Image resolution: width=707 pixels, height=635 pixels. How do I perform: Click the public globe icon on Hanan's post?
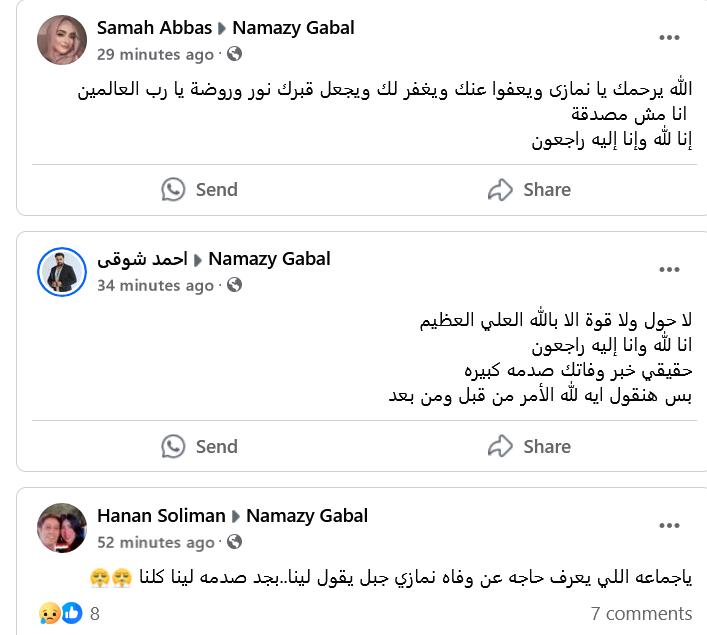click(235, 542)
